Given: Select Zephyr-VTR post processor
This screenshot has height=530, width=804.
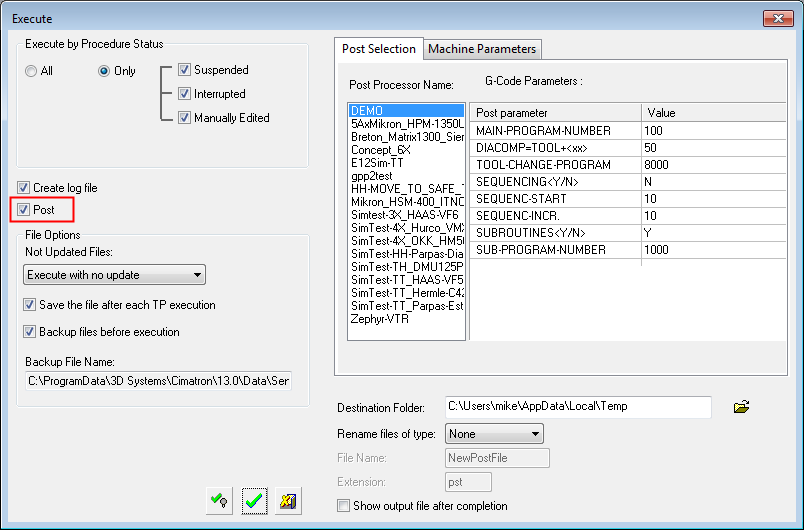Looking at the screenshot, I should pos(378,319).
